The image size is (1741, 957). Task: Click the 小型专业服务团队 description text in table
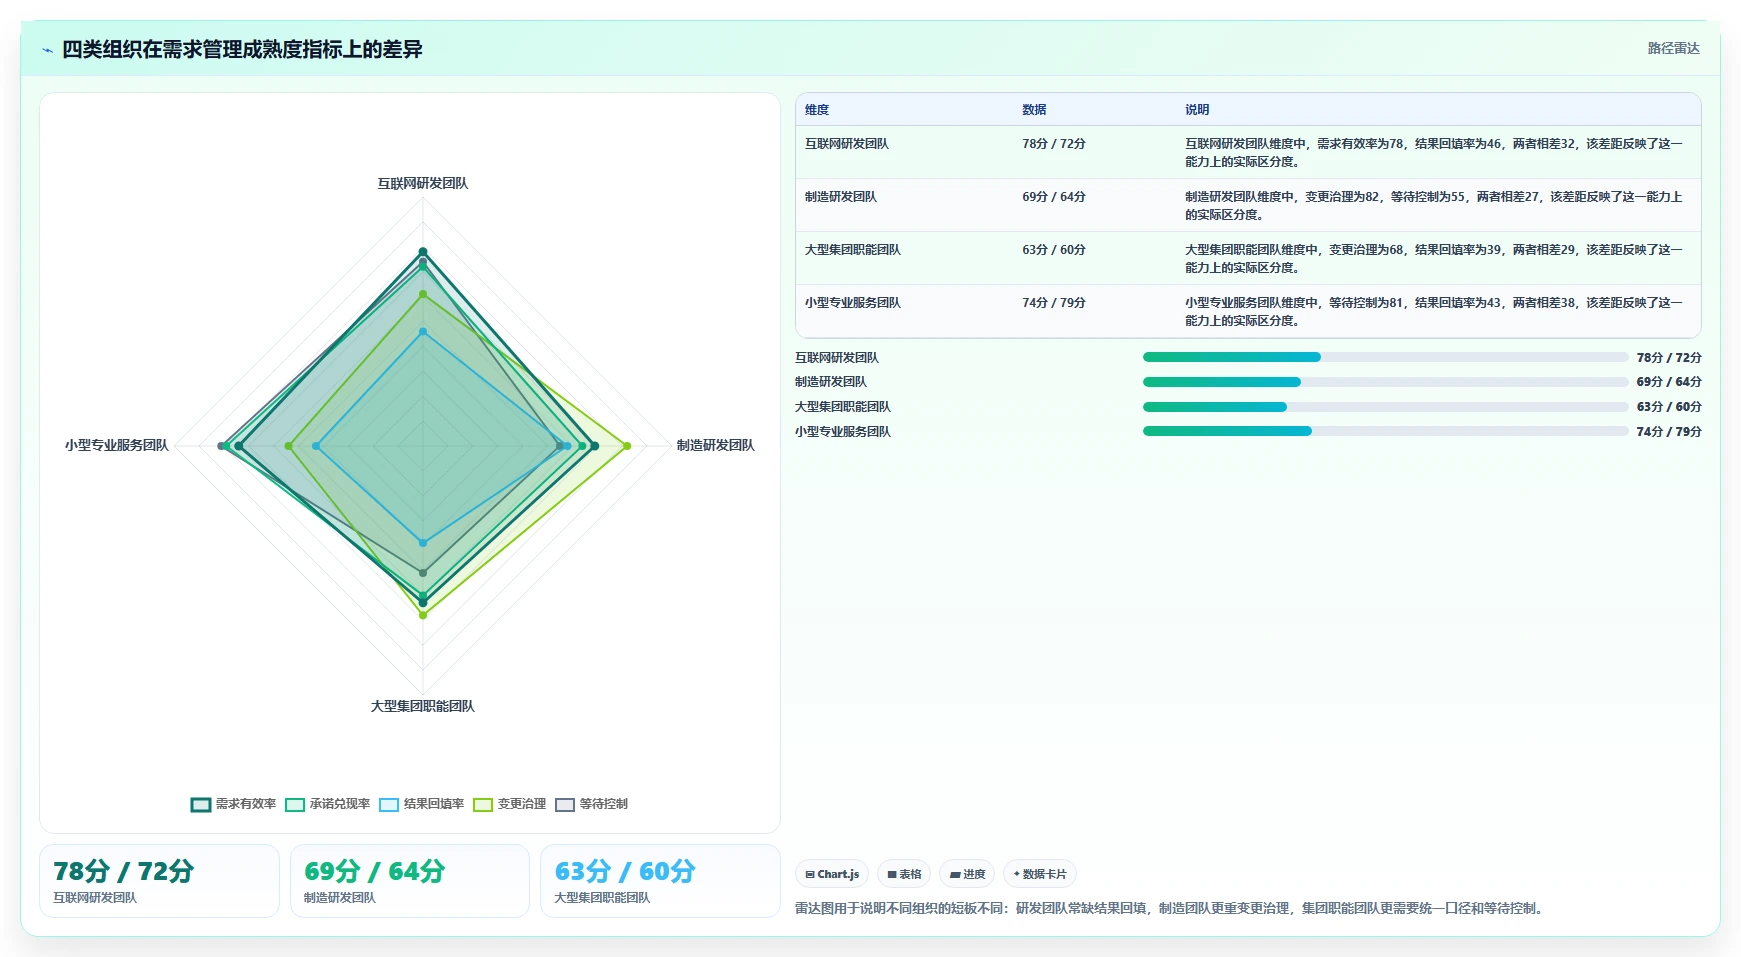tap(1434, 312)
